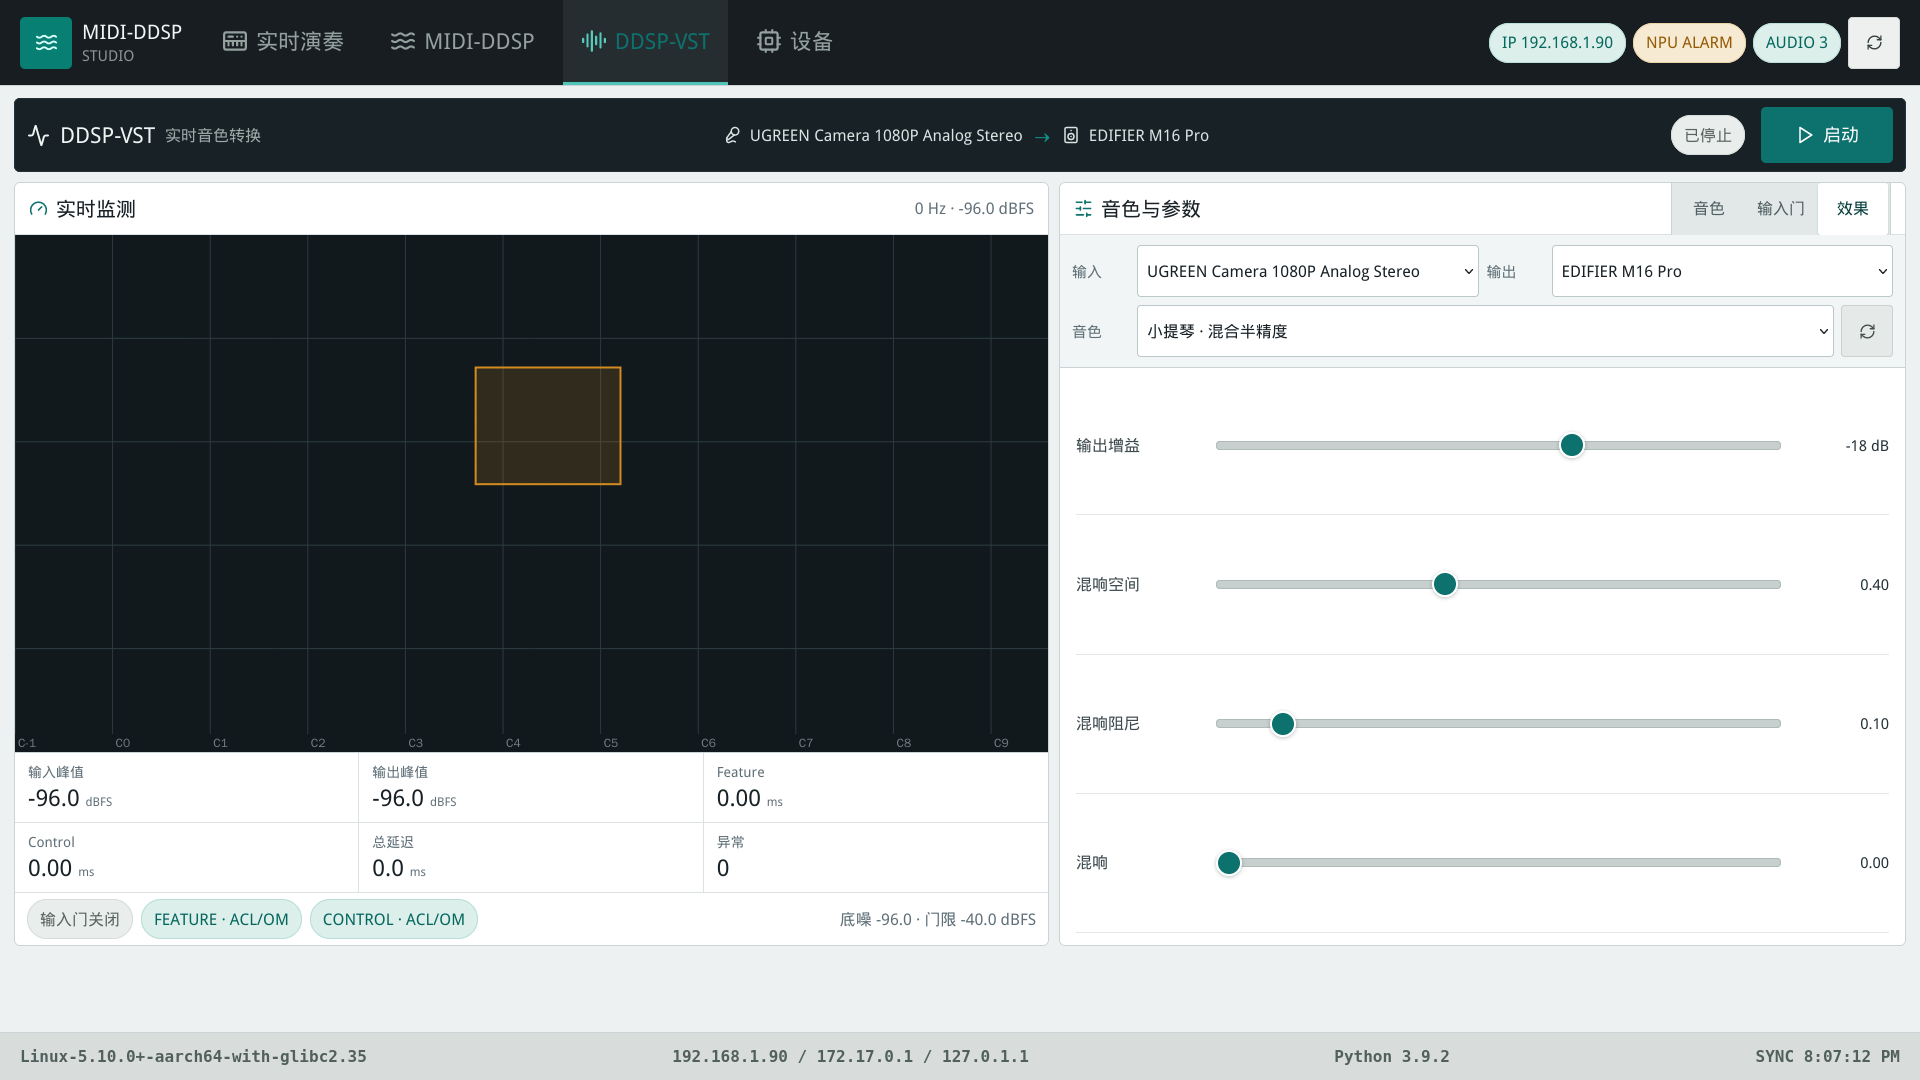Click the 总延迟 0.0 ms readout
Screen dimensions: 1920x1080
pos(531,858)
